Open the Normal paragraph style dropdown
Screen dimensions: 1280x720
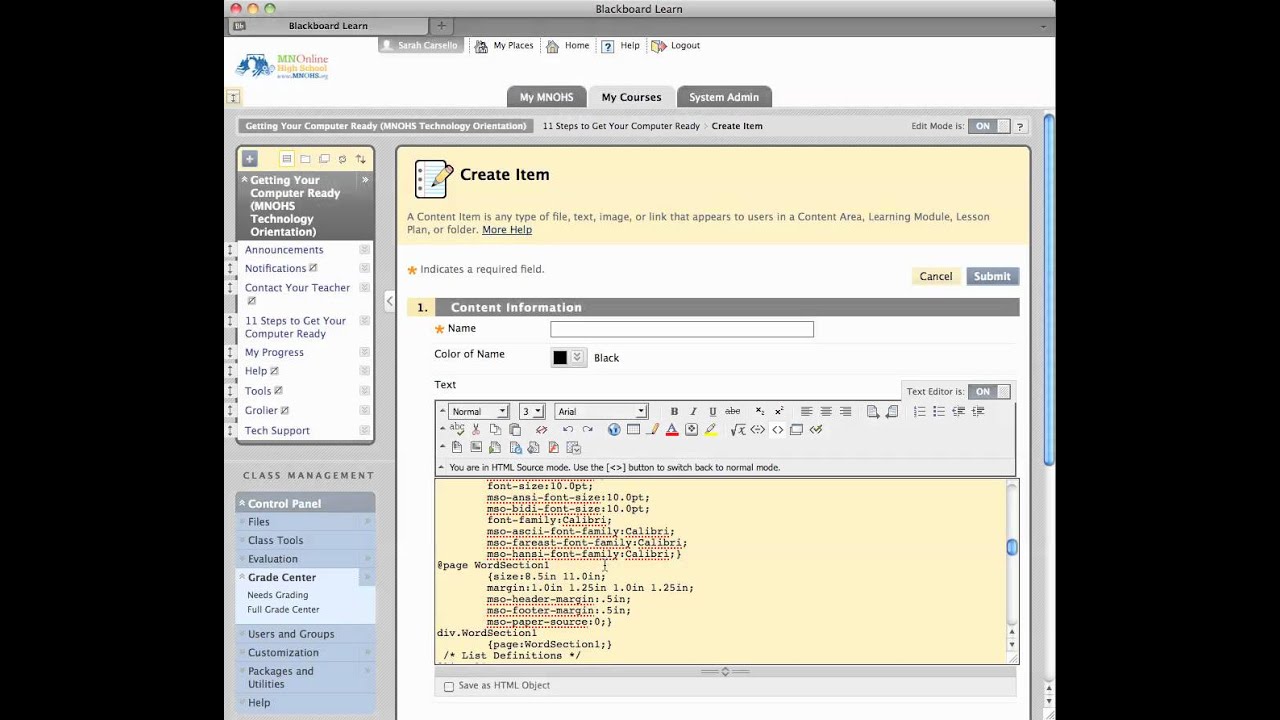pyautogui.click(x=479, y=411)
